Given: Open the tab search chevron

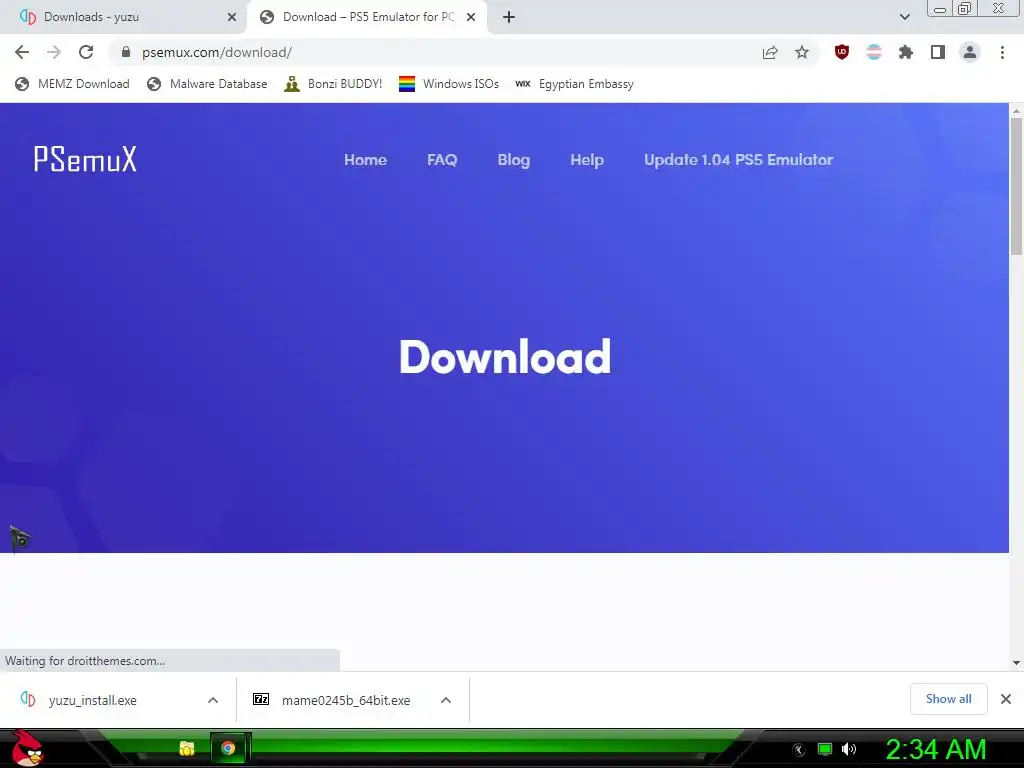Looking at the screenshot, I should pos(904,17).
